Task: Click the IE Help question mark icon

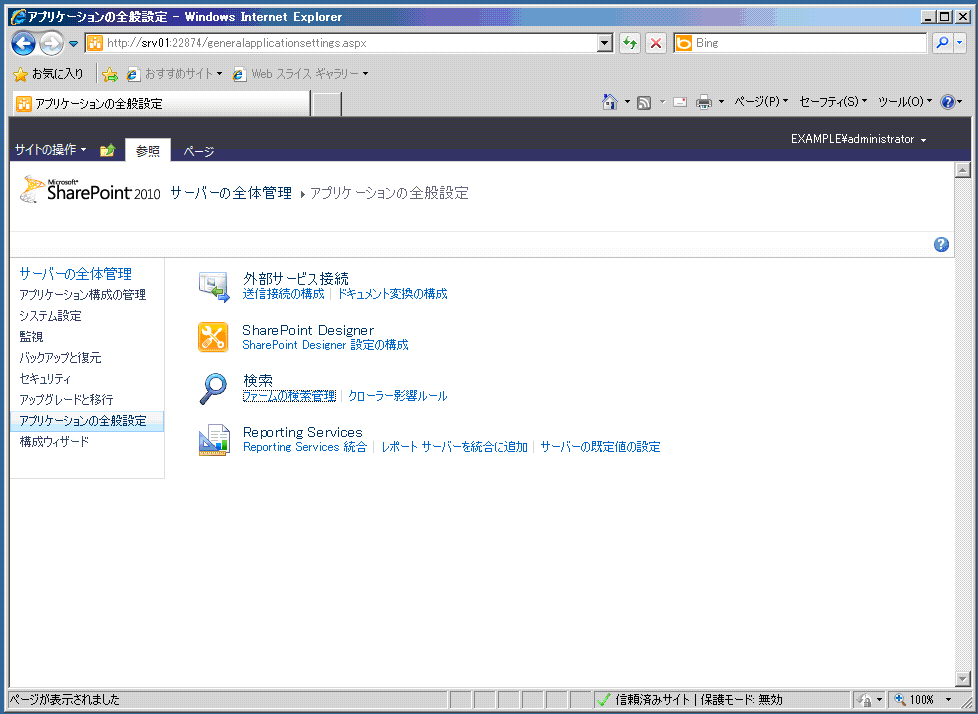Action: (947, 102)
